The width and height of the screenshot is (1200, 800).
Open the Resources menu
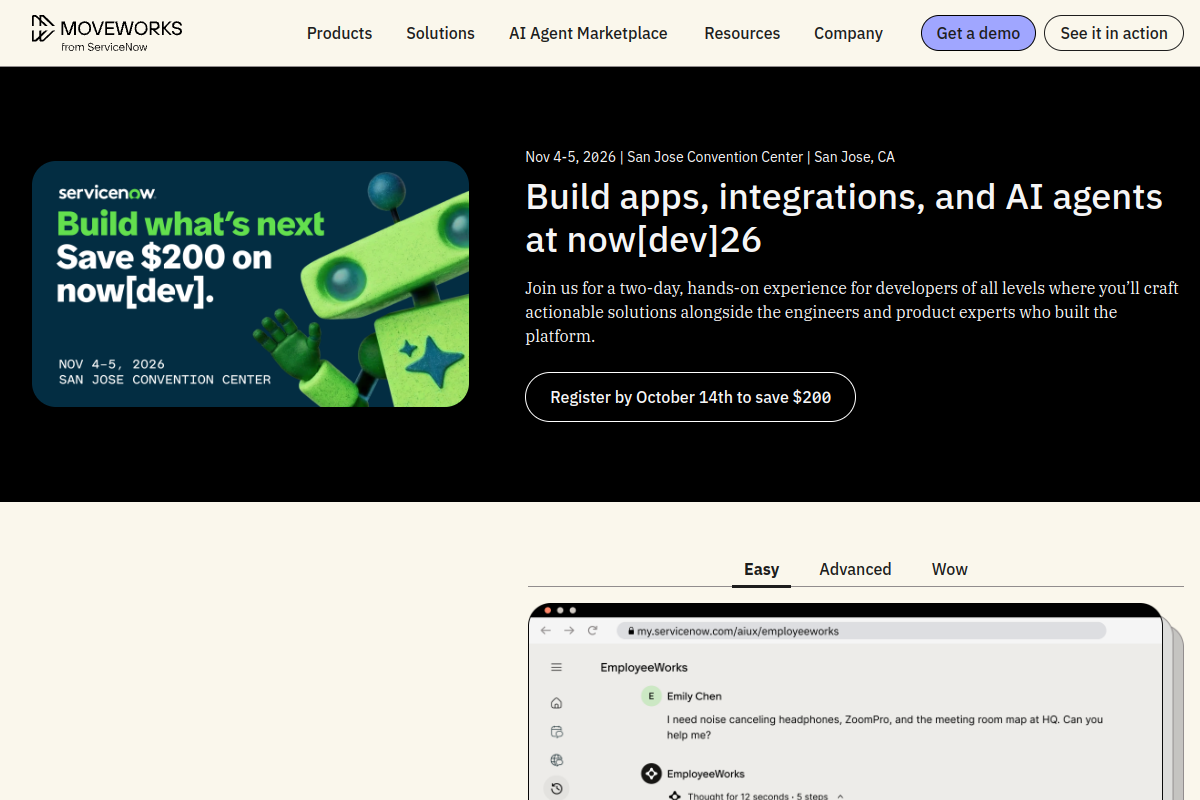pos(742,33)
